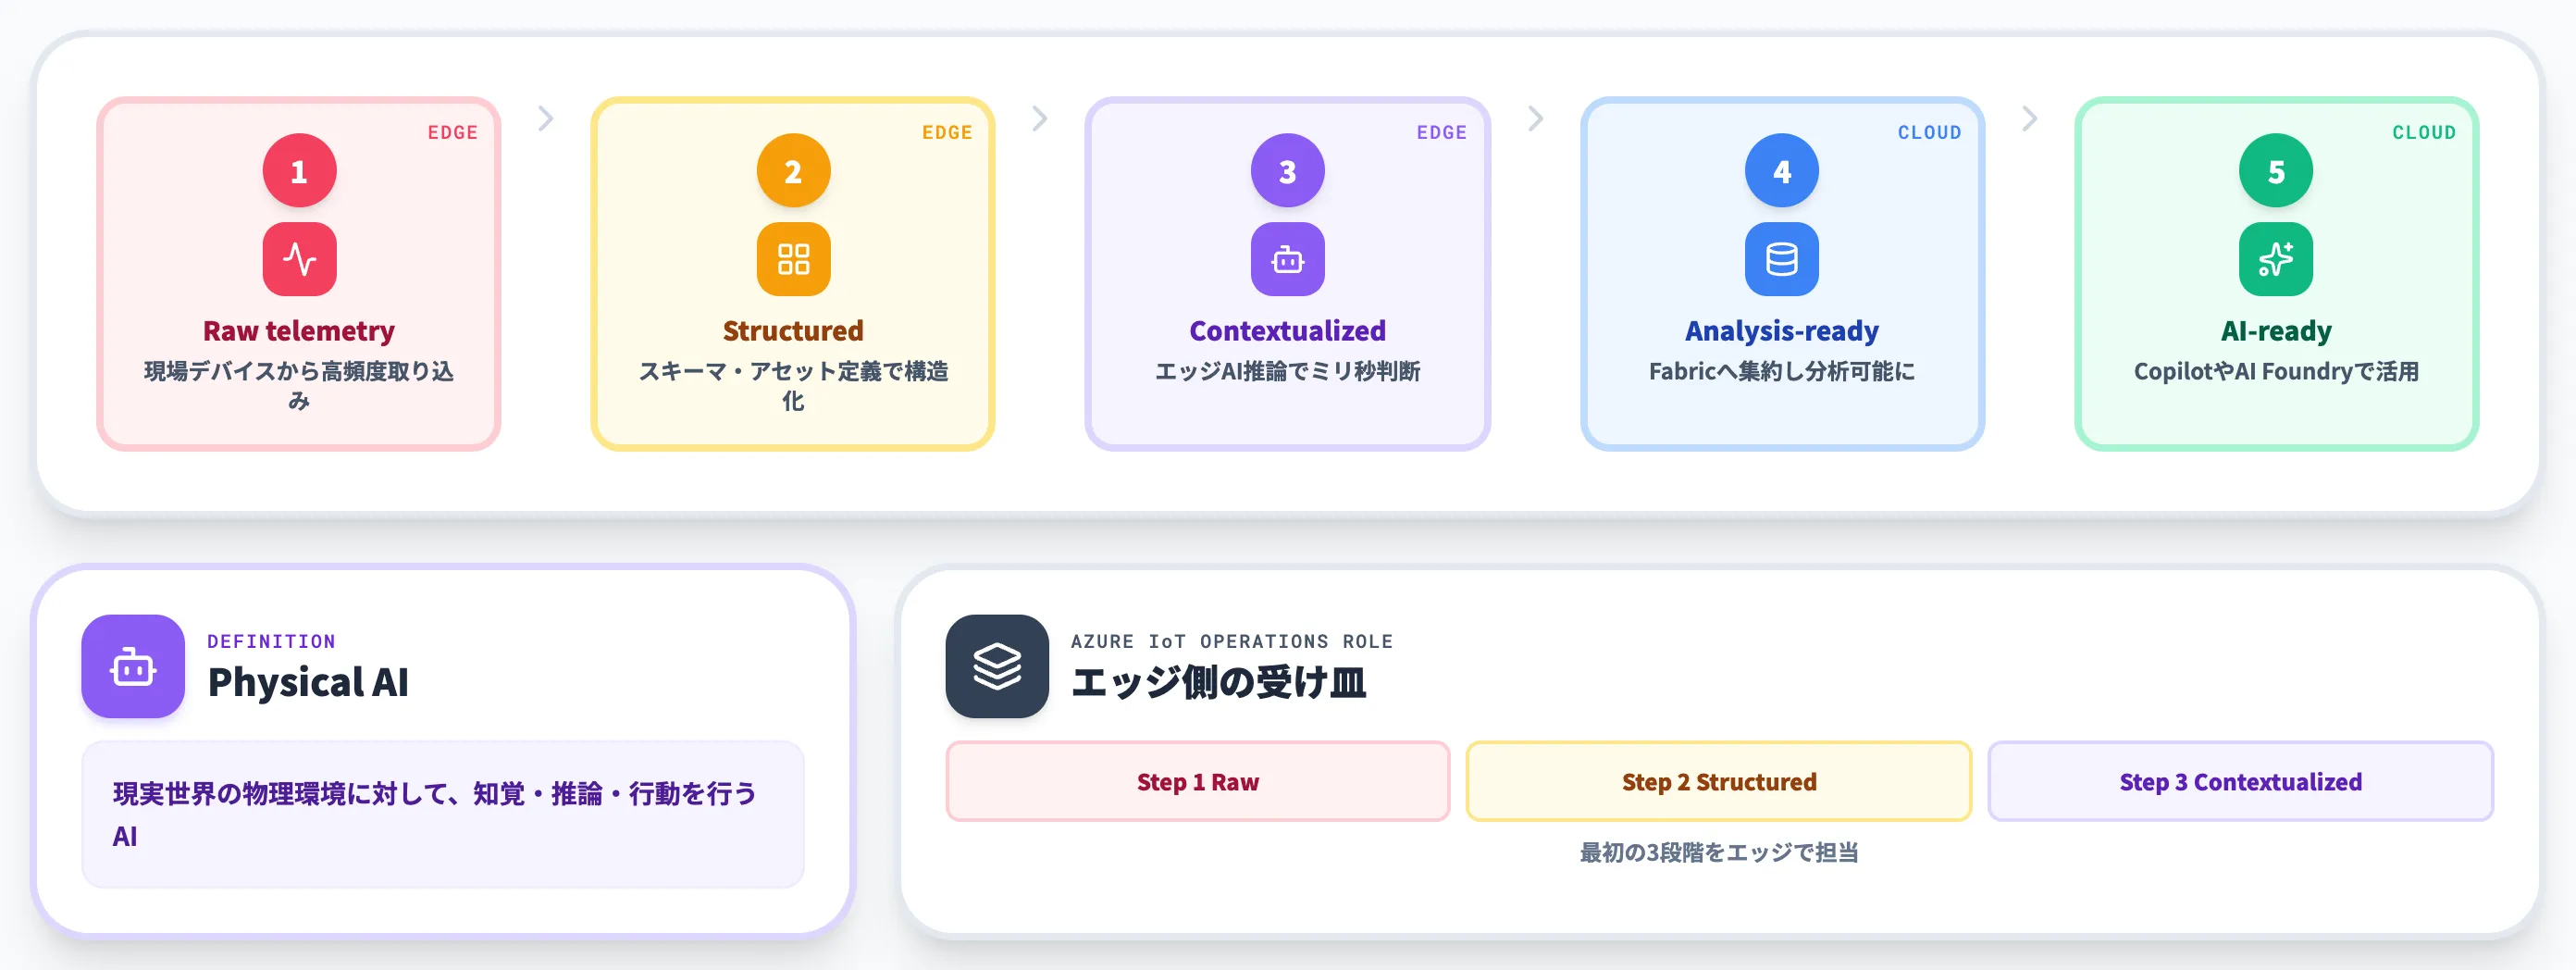Image resolution: width=2576 pixels, height=970 pixels.
Task: Click the dark layers stack icon
Action: click(x=997, y=666)
